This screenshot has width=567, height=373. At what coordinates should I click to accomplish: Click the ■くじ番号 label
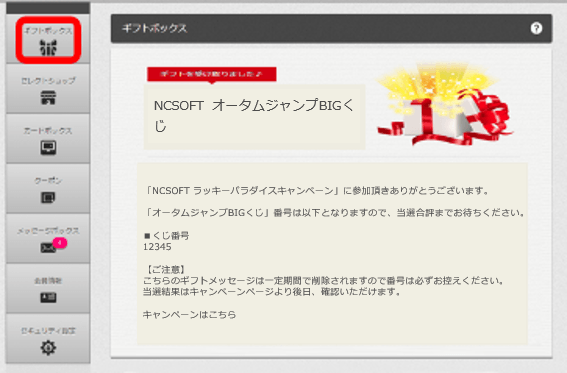[166, 236]
